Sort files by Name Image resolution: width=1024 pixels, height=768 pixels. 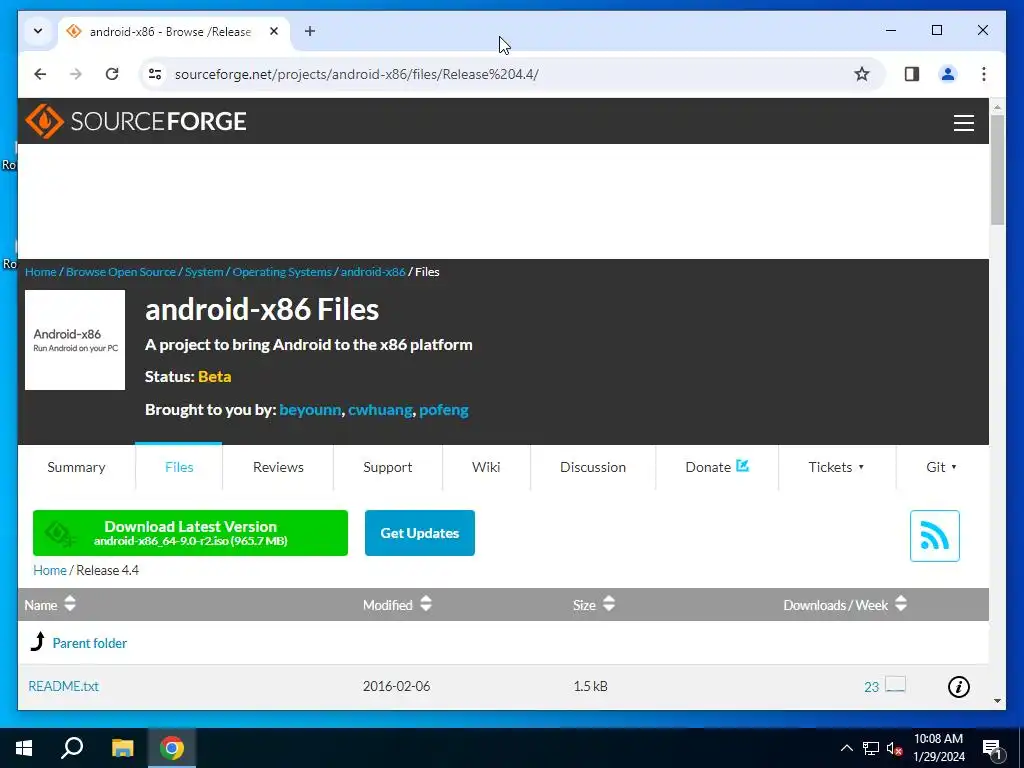point(50,605)
